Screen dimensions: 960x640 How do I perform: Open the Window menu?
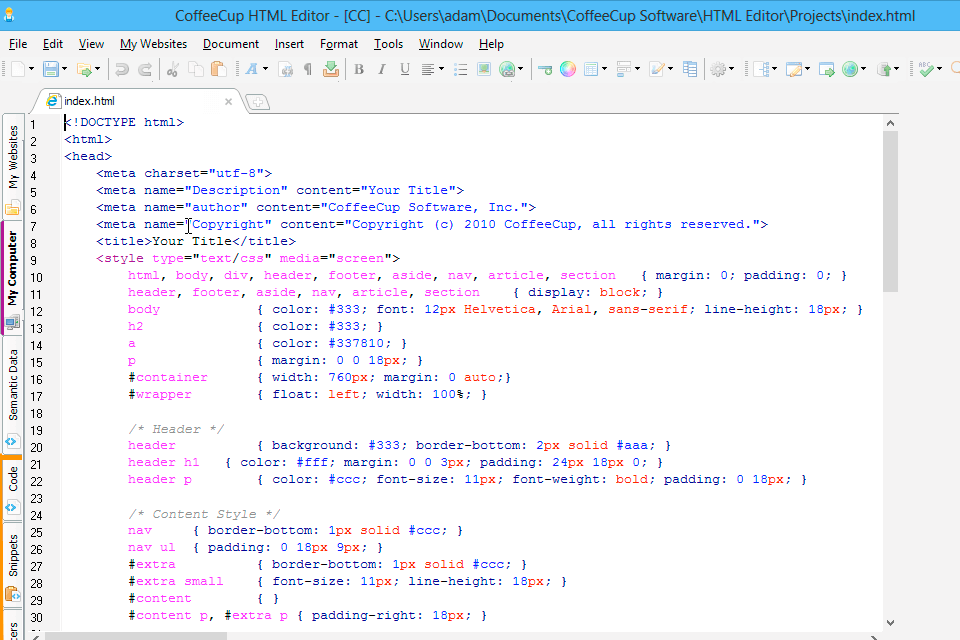point(441,44)
